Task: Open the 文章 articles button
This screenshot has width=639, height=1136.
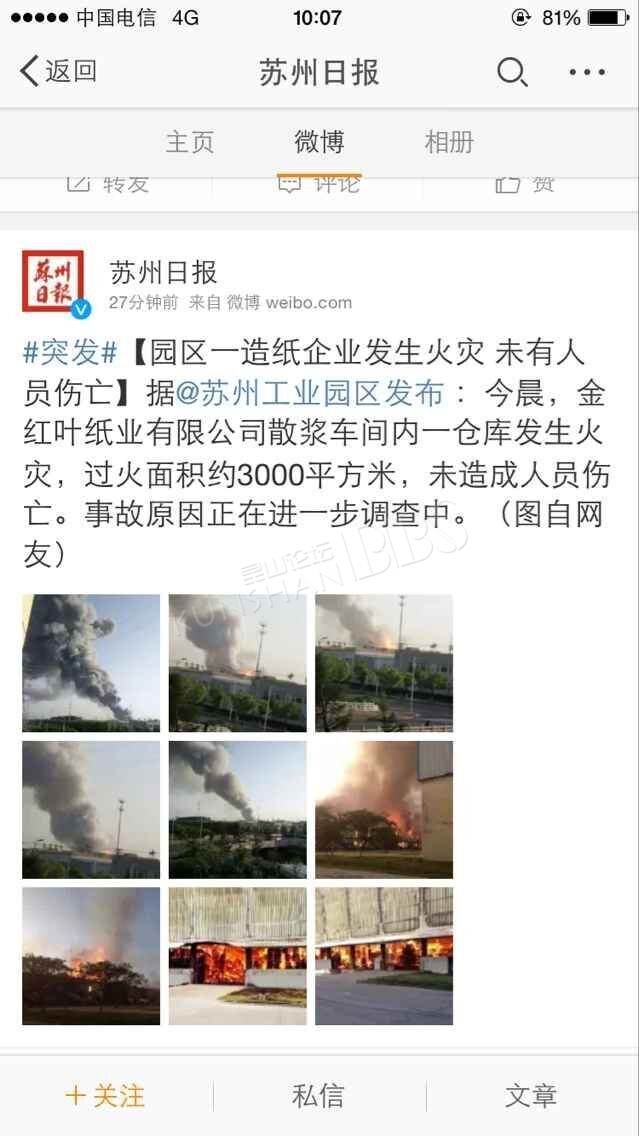Action: coord(531,1095)
